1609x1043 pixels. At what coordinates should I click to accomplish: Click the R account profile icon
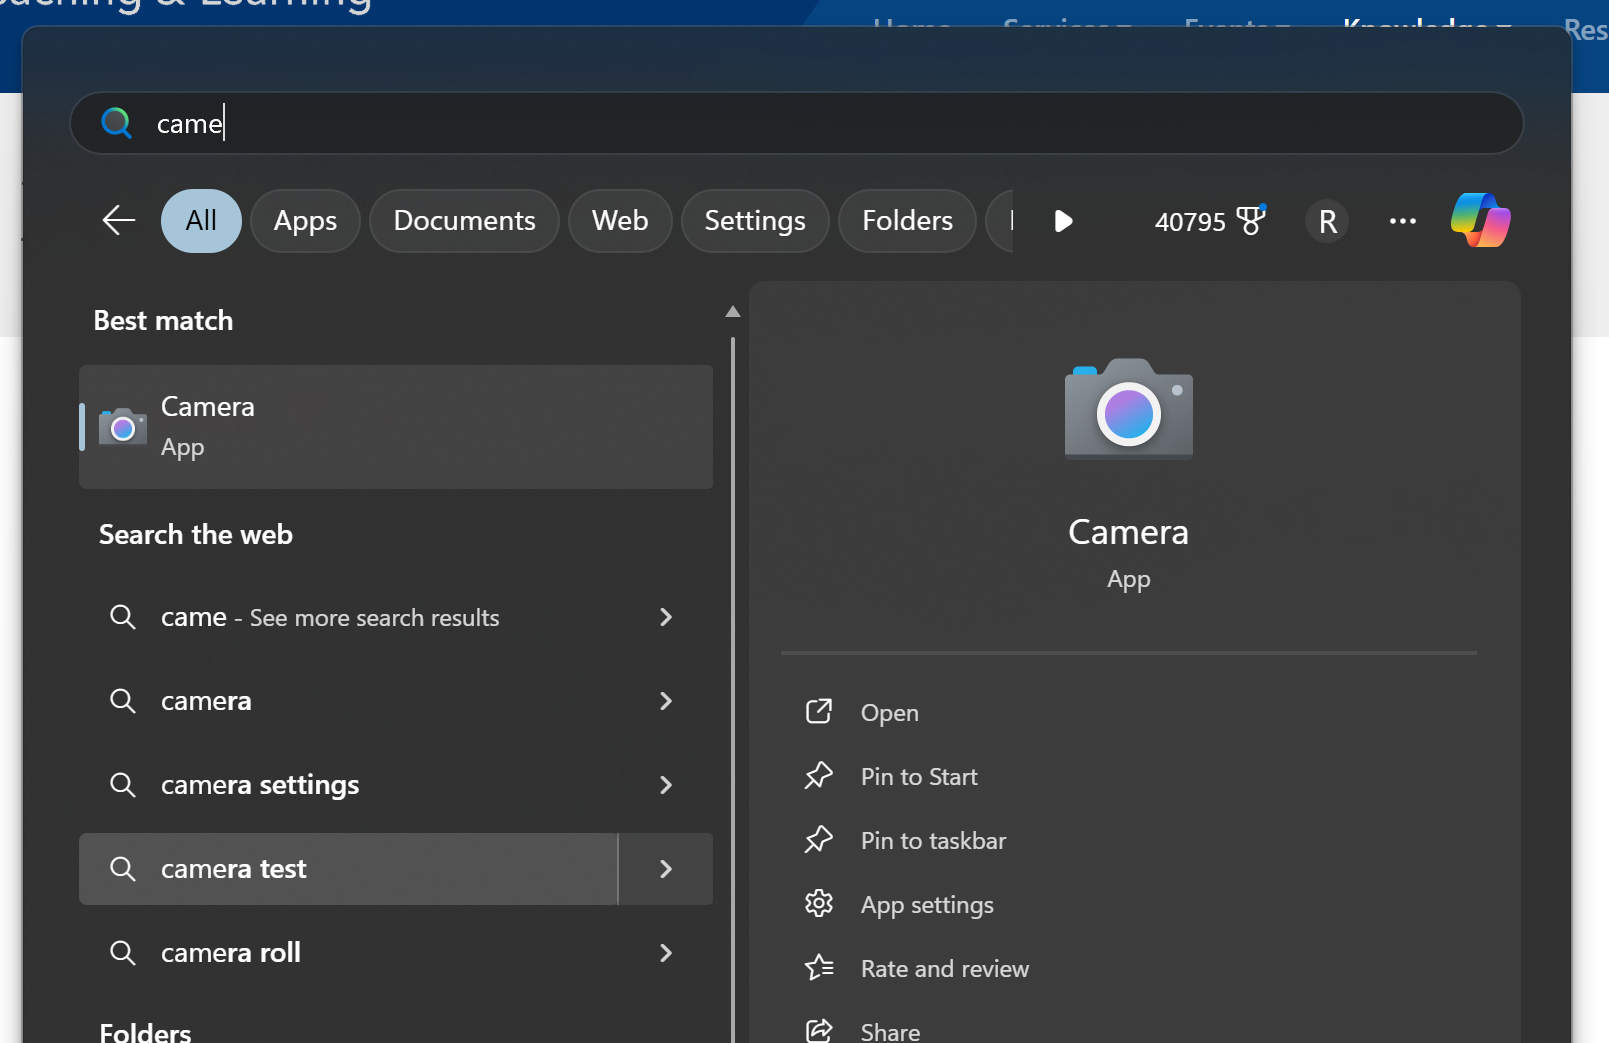coord(1327,221)
